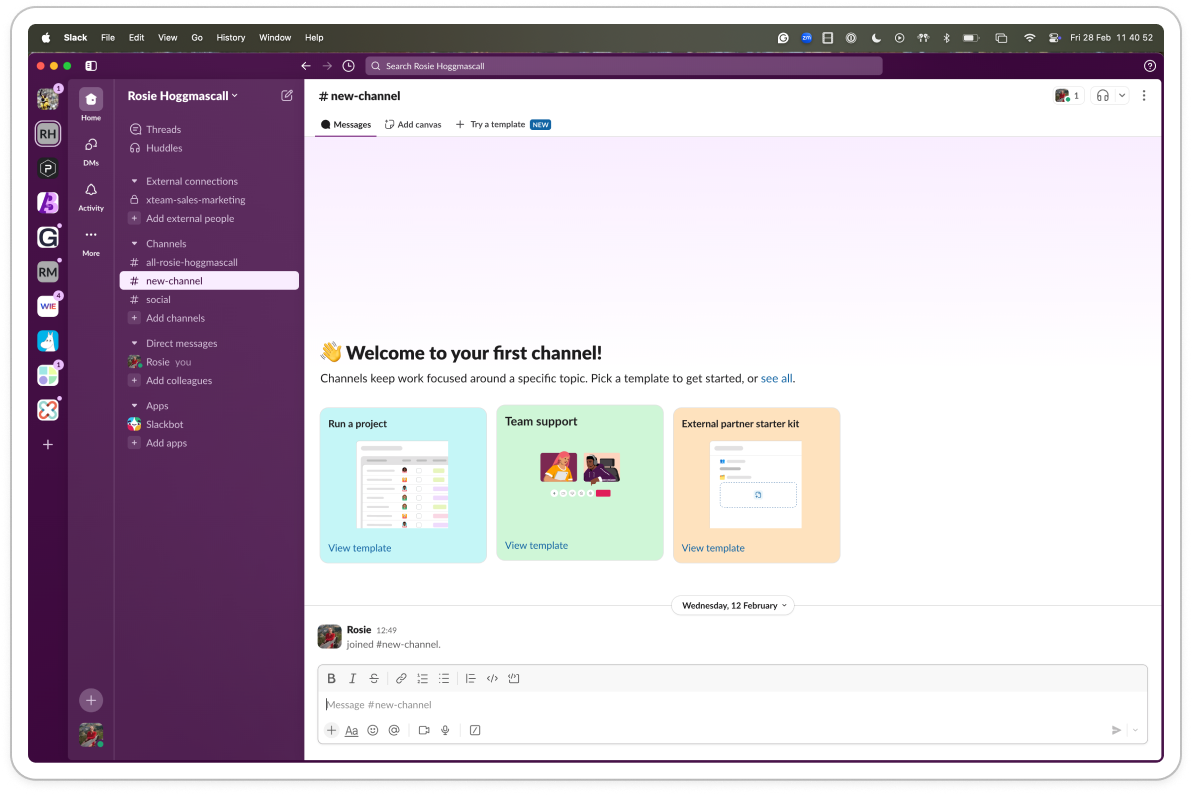Click Add colleagues
The height and width of the screenshot is (795, 1192).
[209, 381]
